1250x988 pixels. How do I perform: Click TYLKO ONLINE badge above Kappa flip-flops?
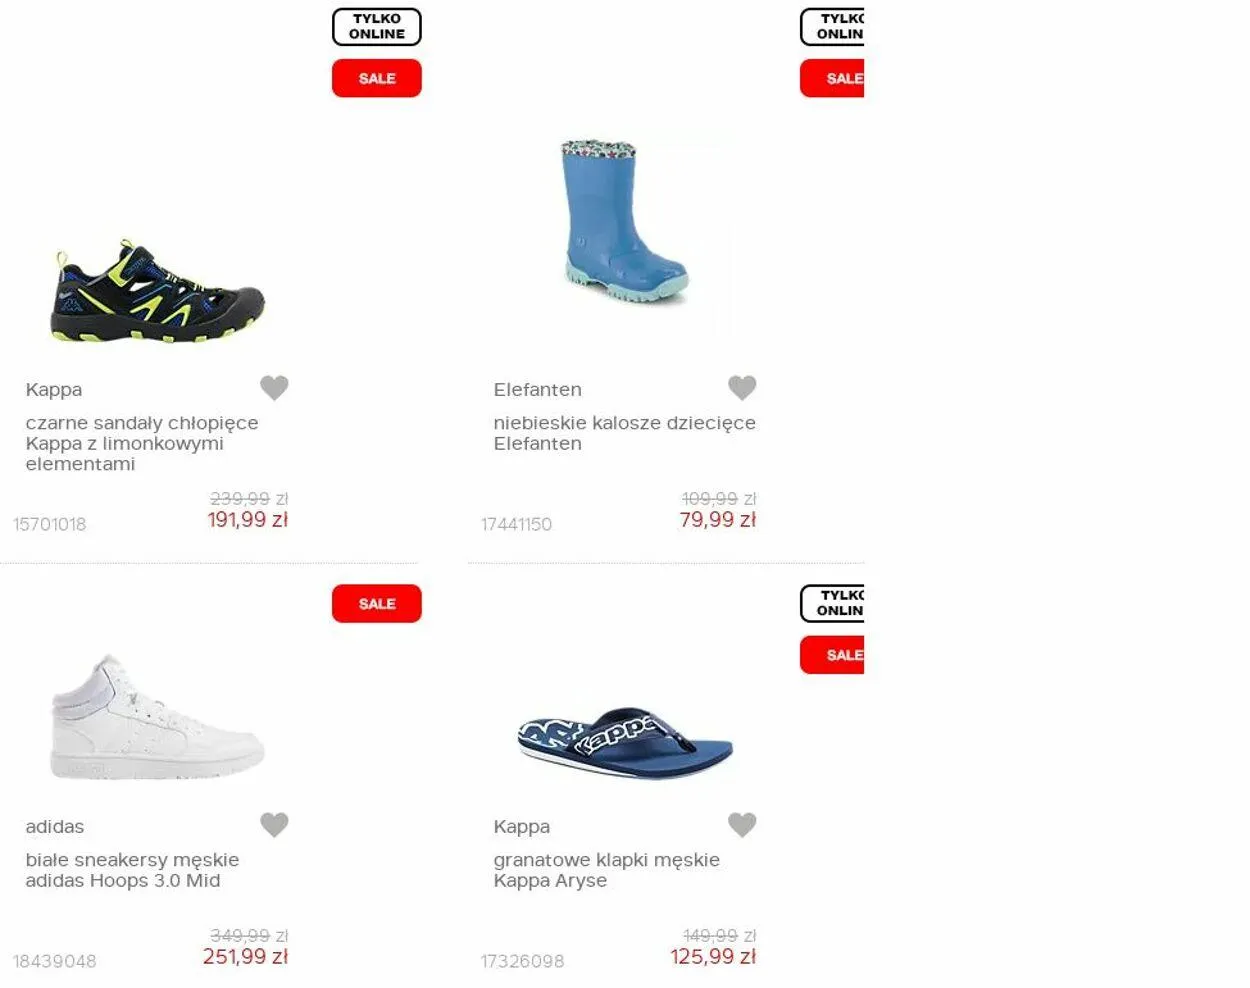click(832, 603)
